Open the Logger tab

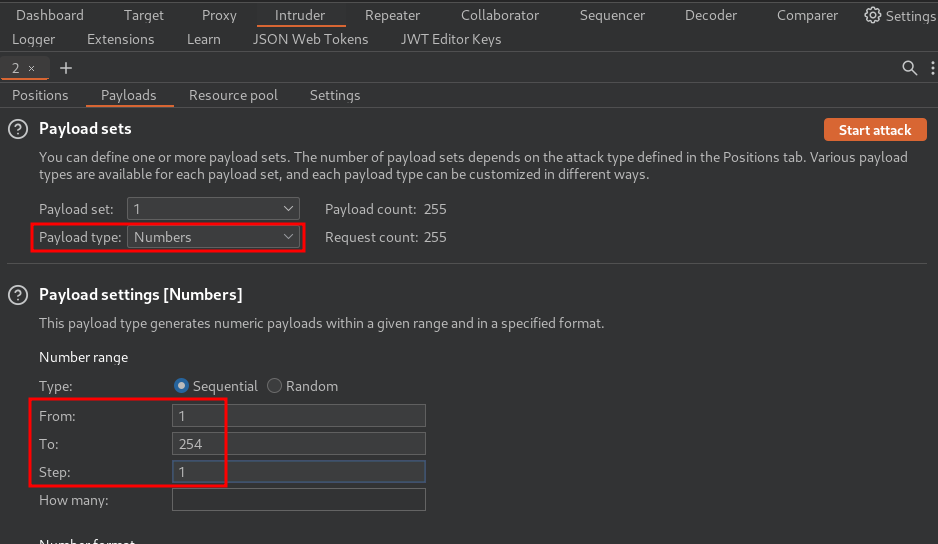tap(34, 39)
